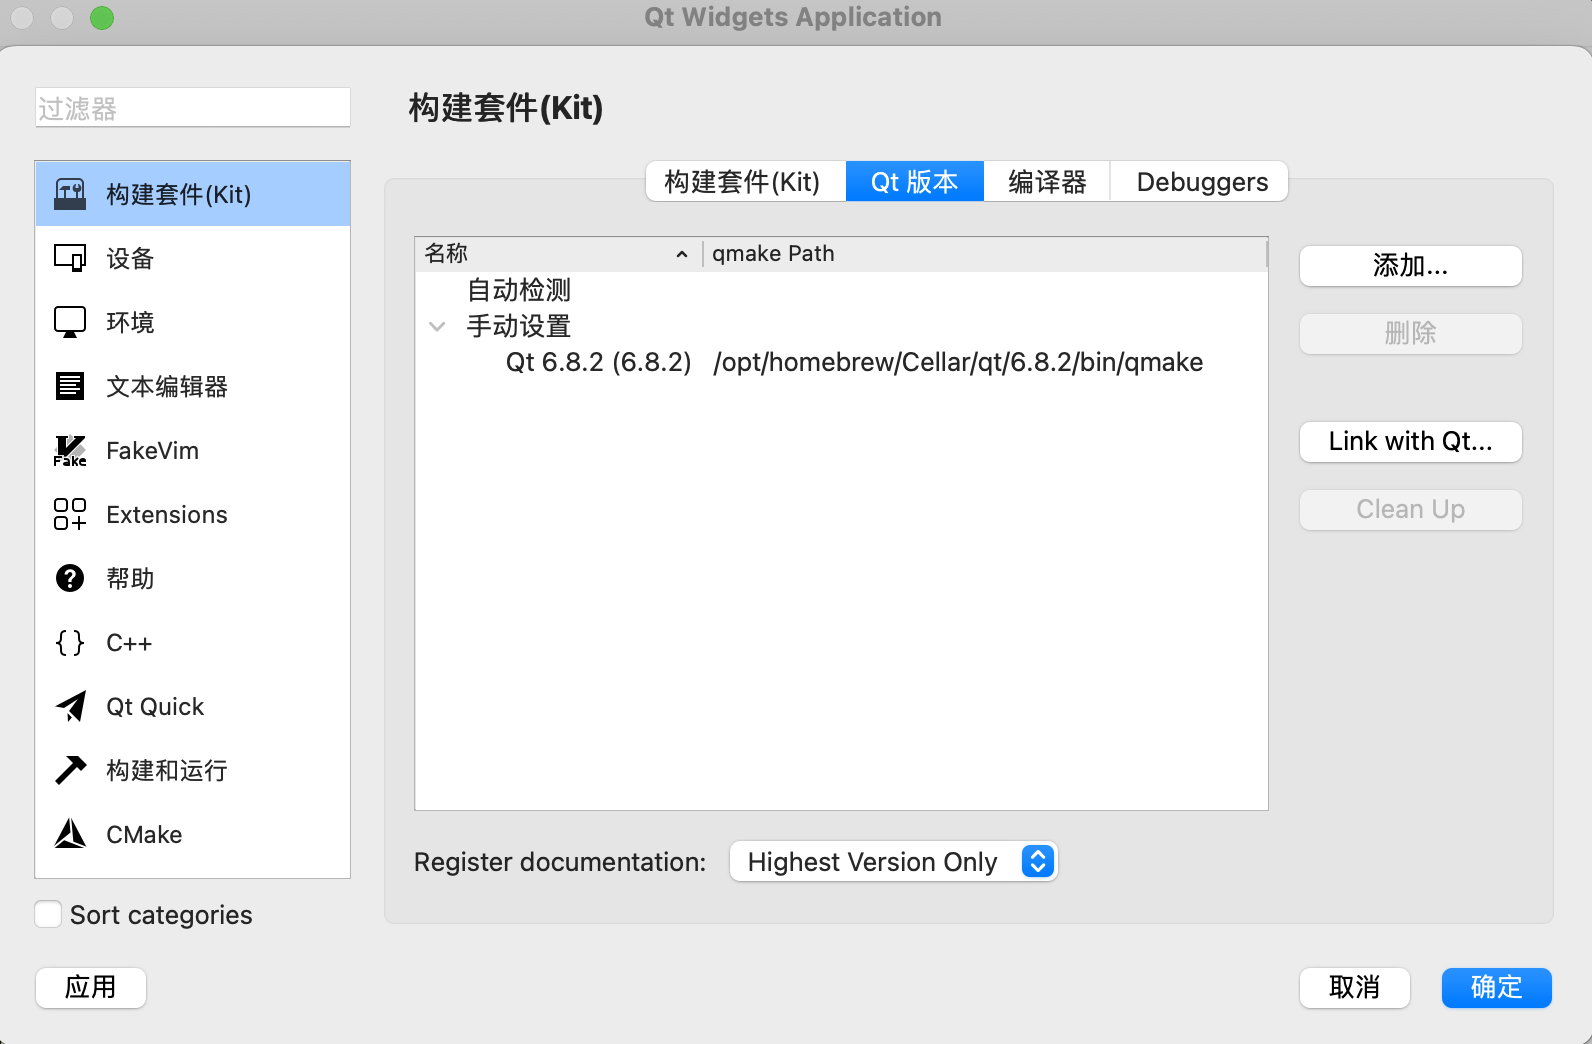This screenshot has width=1592, height=1044.
Task: Click the Help question mark icon
Action: [x=70, y=578]
